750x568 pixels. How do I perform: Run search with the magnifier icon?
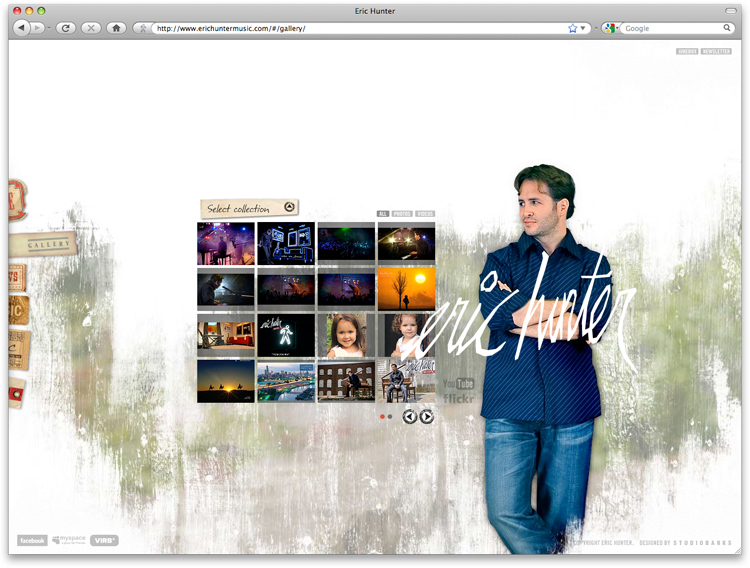coord(727,28)
